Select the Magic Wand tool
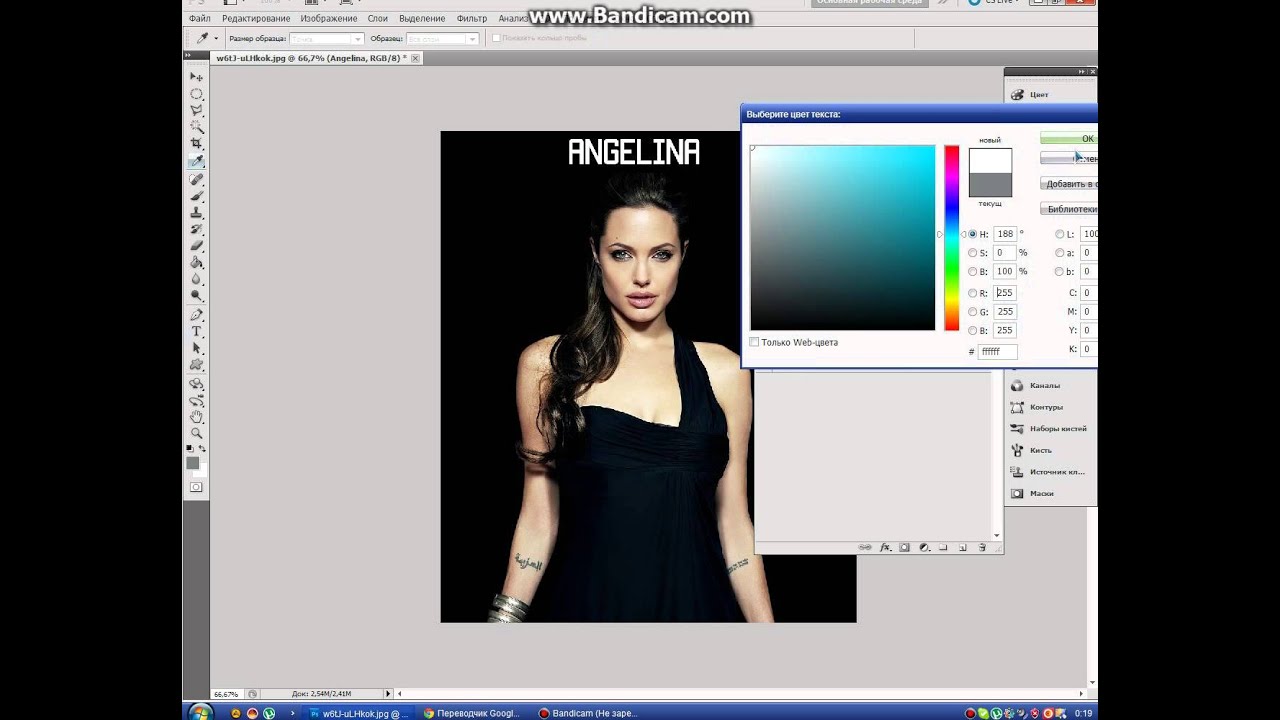Viewport: 1280px width, 720px height. click(196, 128)
